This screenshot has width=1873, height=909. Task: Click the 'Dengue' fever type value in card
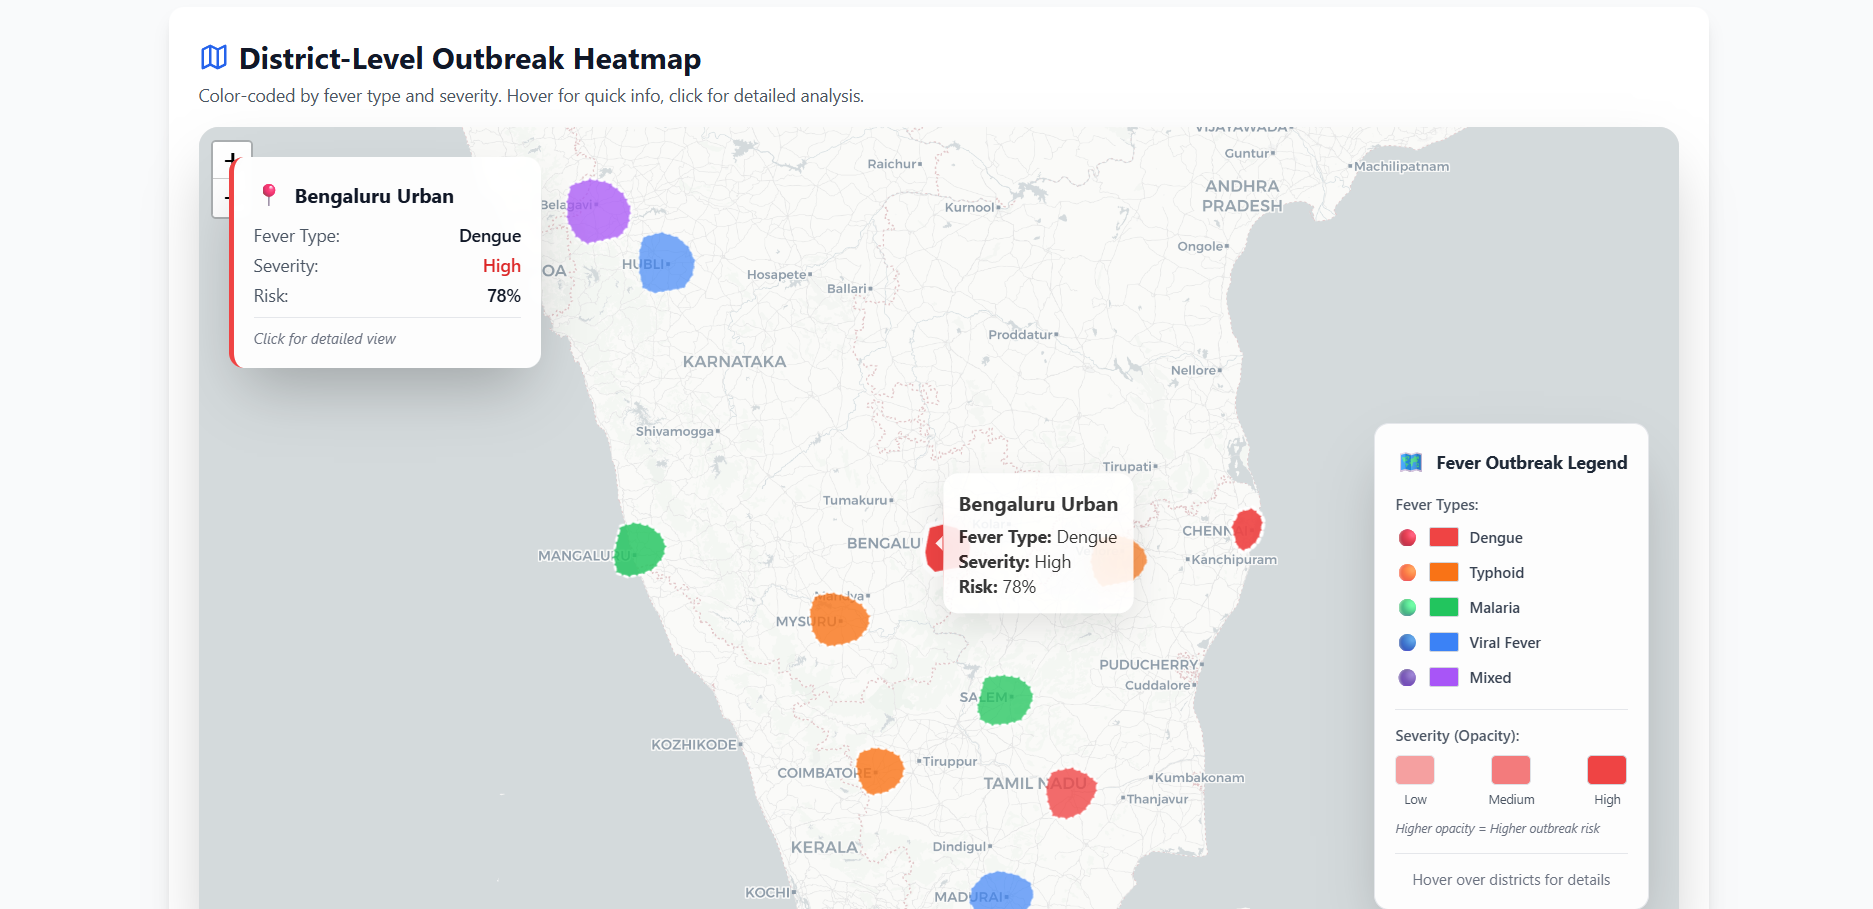pyautogui.click(x=490, y=236)
